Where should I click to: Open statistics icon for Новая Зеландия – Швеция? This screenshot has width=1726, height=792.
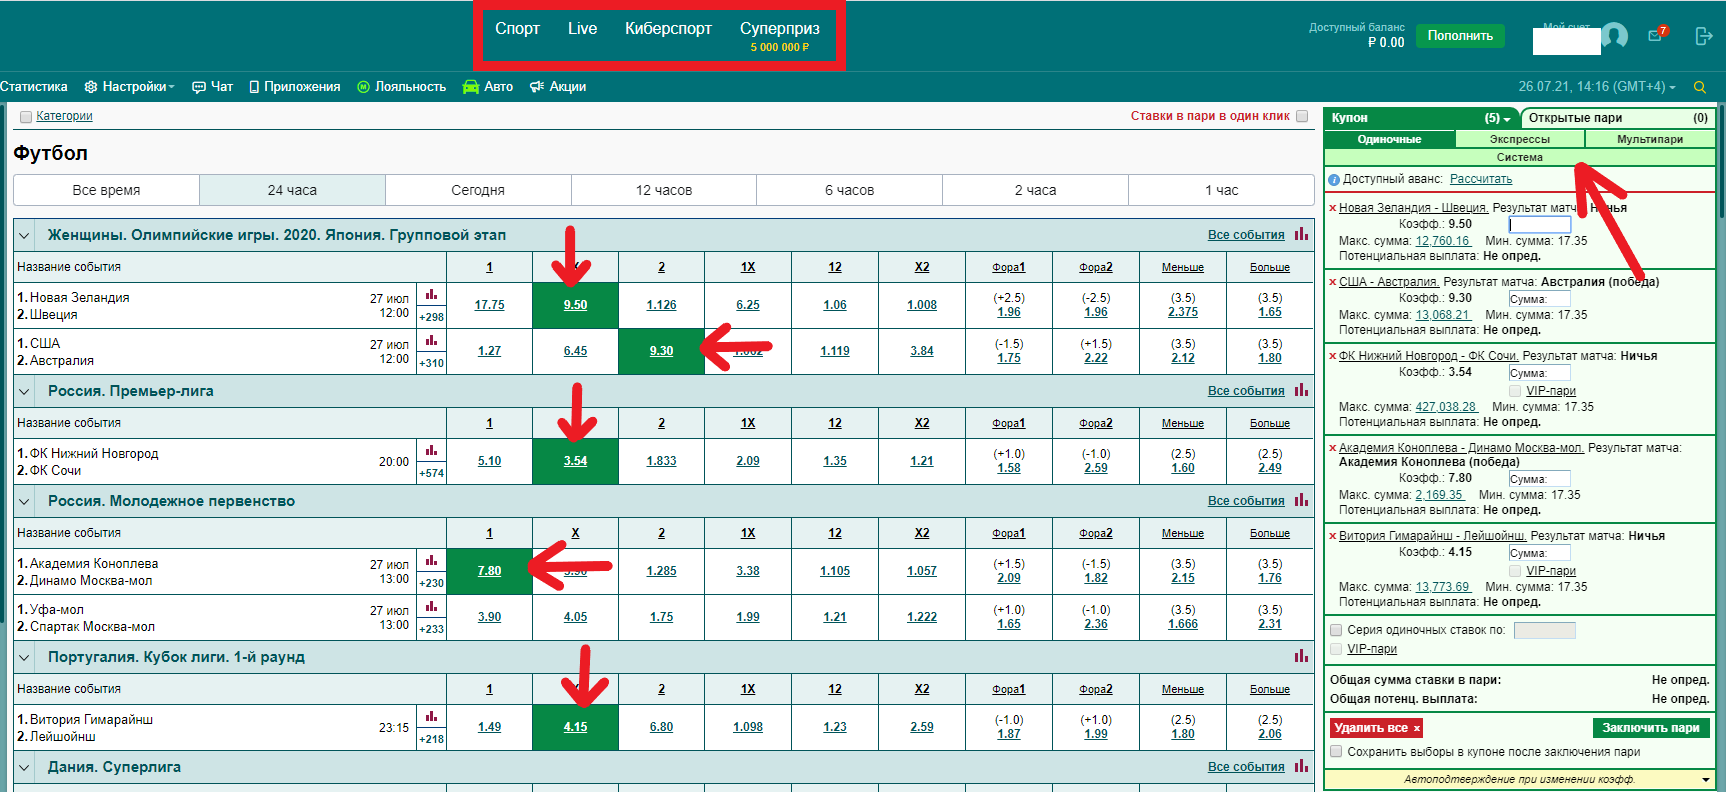431,295
